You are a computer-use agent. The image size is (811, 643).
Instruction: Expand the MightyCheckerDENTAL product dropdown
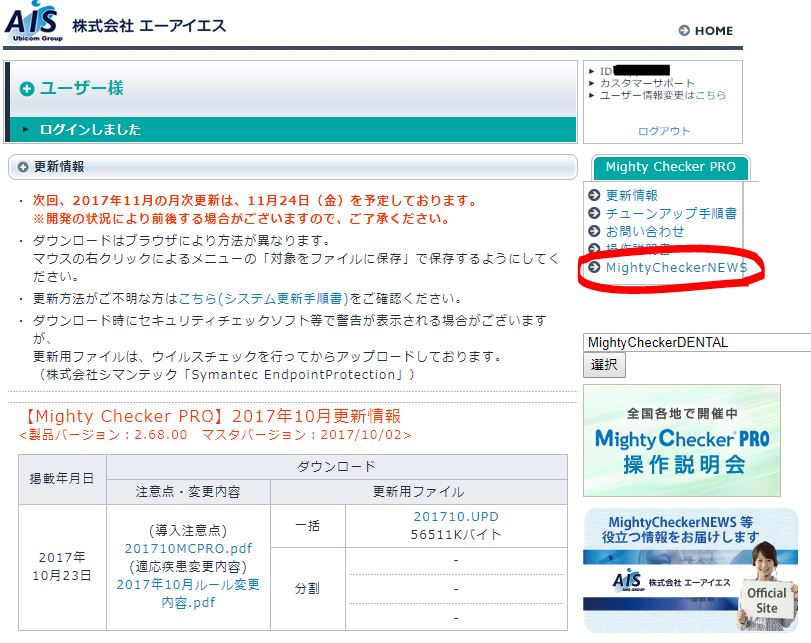pos(696,342)
